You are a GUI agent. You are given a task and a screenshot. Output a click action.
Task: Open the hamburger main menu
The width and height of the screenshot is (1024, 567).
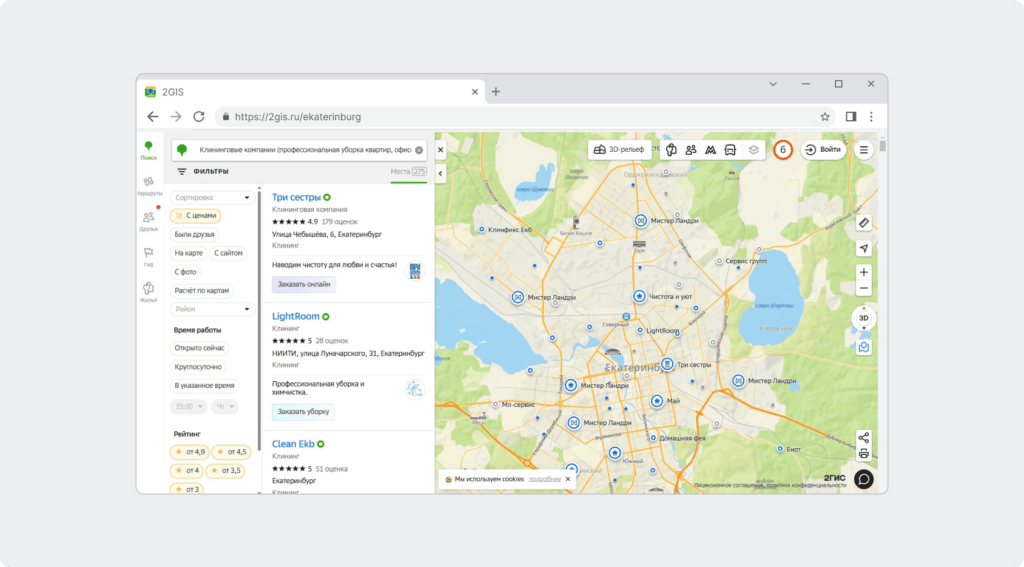[863, 150]
